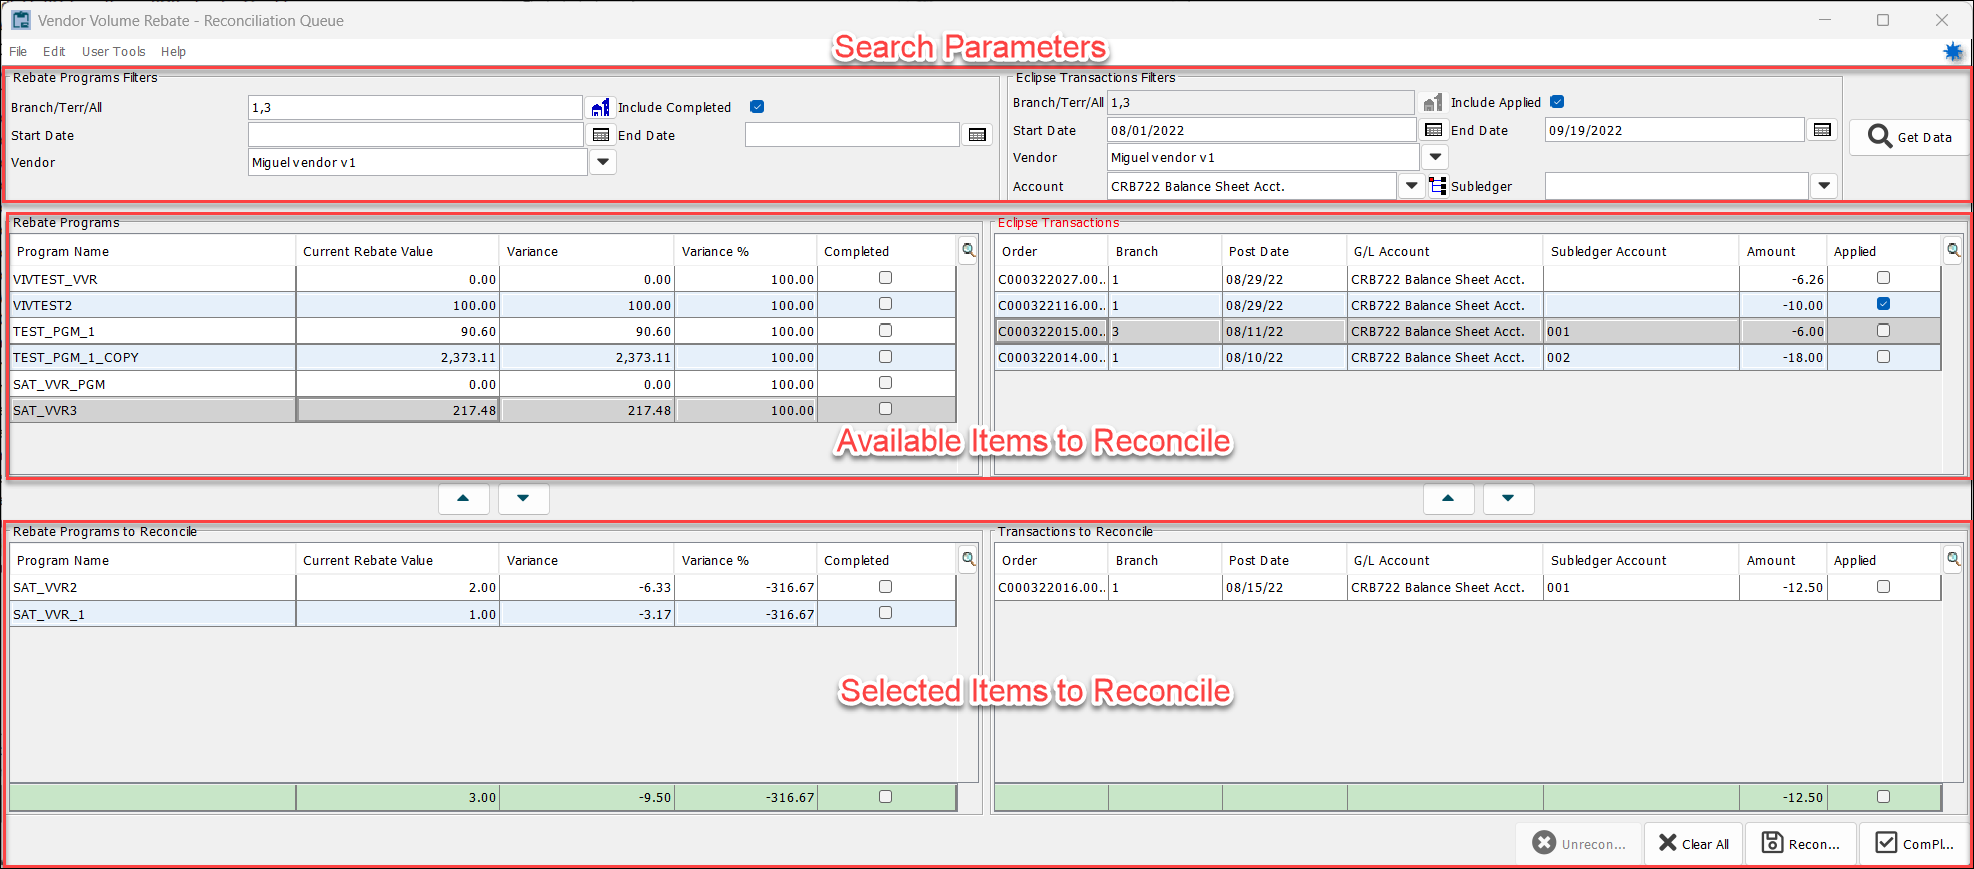
Task: Click the search icon in Transactions to Reconcile grid
Action: (x=1953, y=560)
